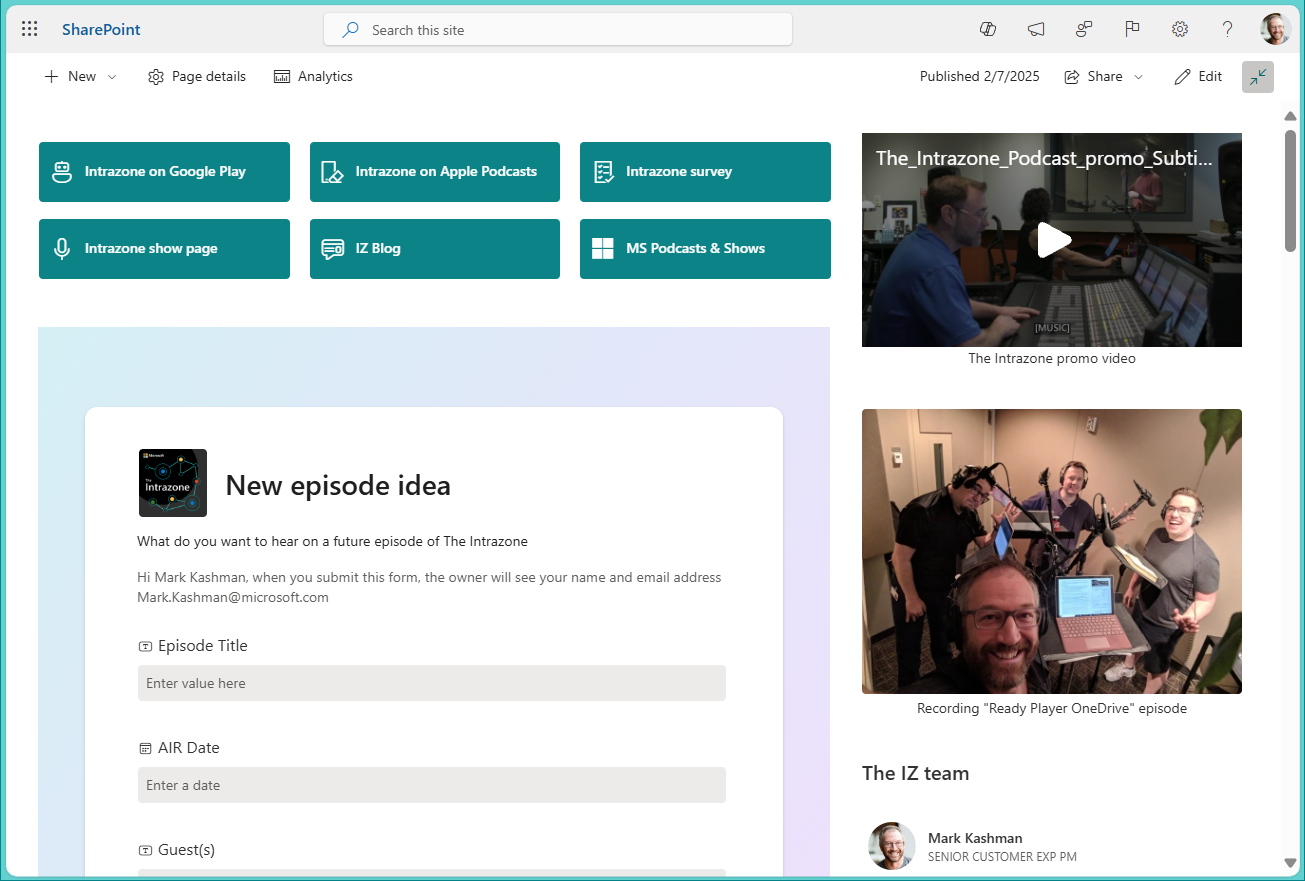Viewport: 1305px width, 881px height.
Task: Open Copilot from the top navigation bar
Action: (x=988, y=29)
